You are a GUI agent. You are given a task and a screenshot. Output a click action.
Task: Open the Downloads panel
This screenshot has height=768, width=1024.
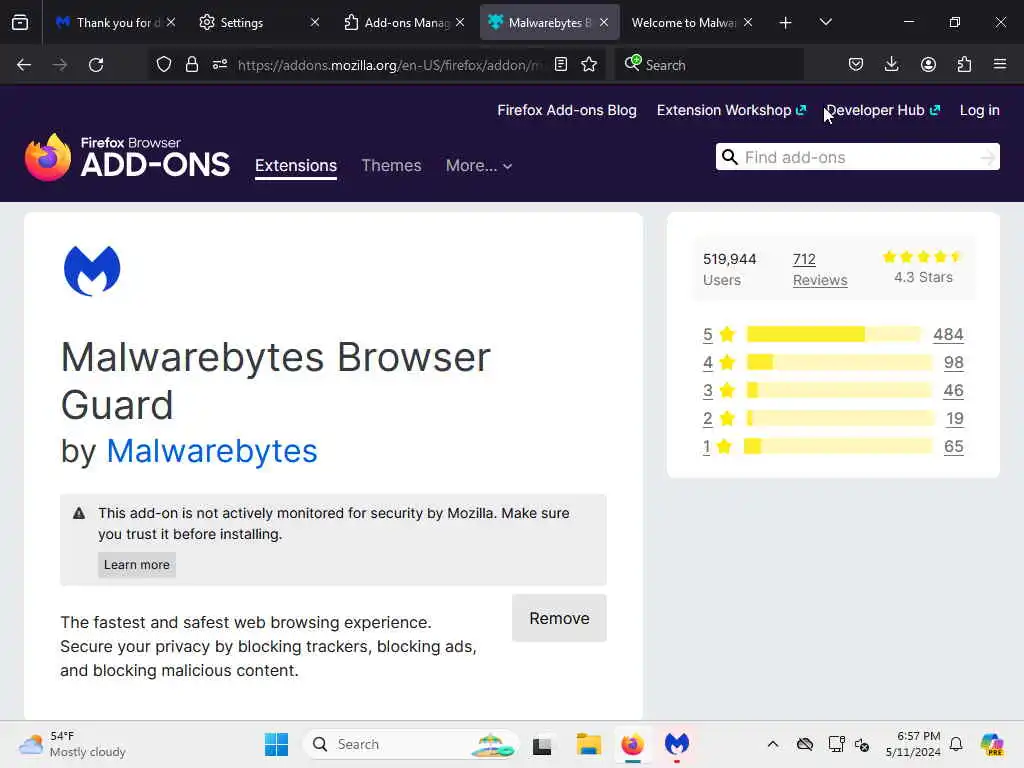[891, 64]
